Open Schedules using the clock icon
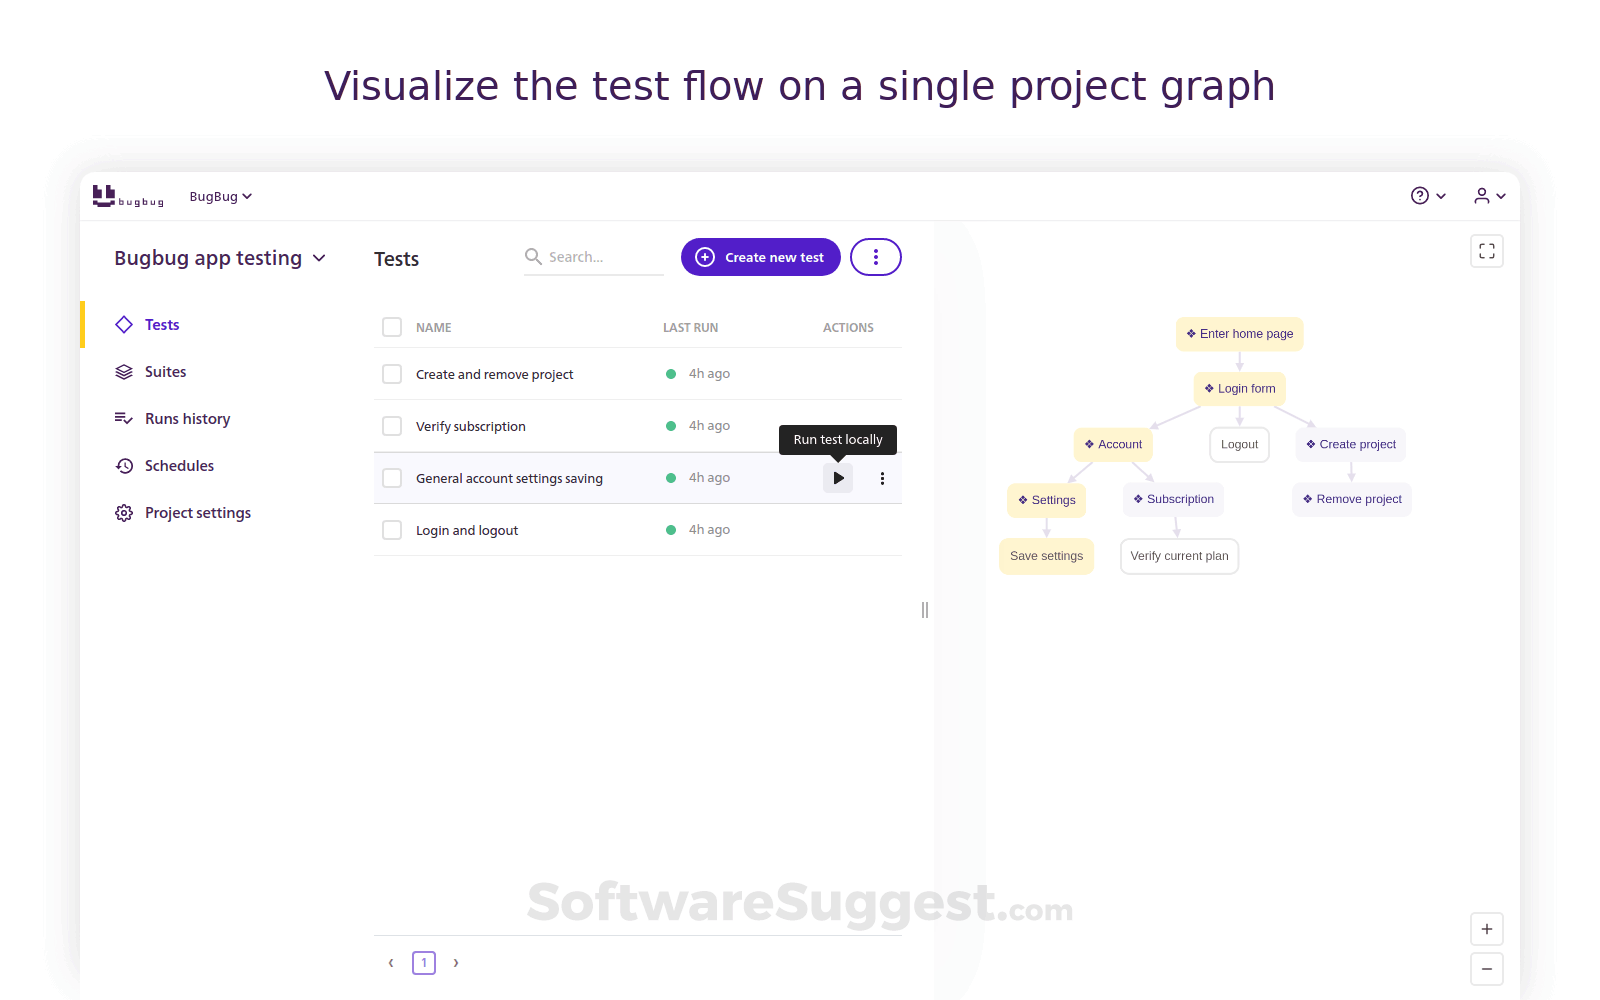 pos(123,465)
